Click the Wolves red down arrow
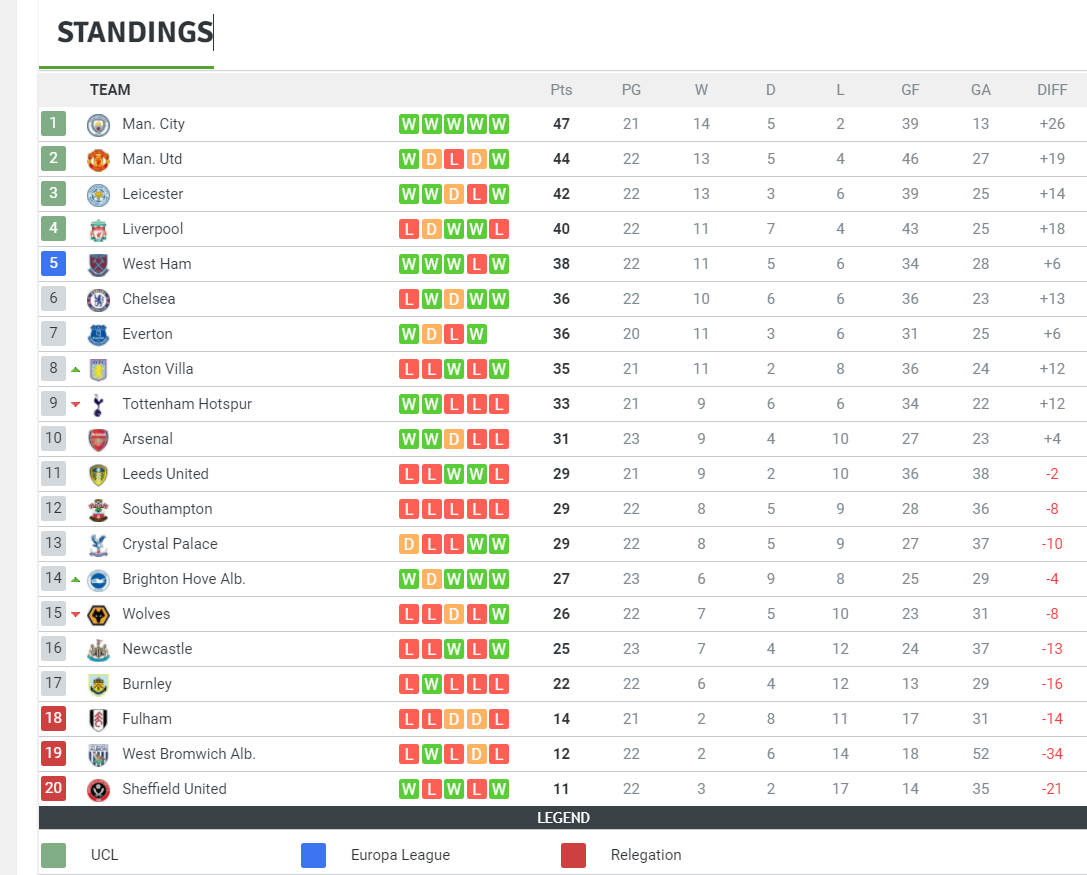The image size is (1087, 875). point(76,614)
